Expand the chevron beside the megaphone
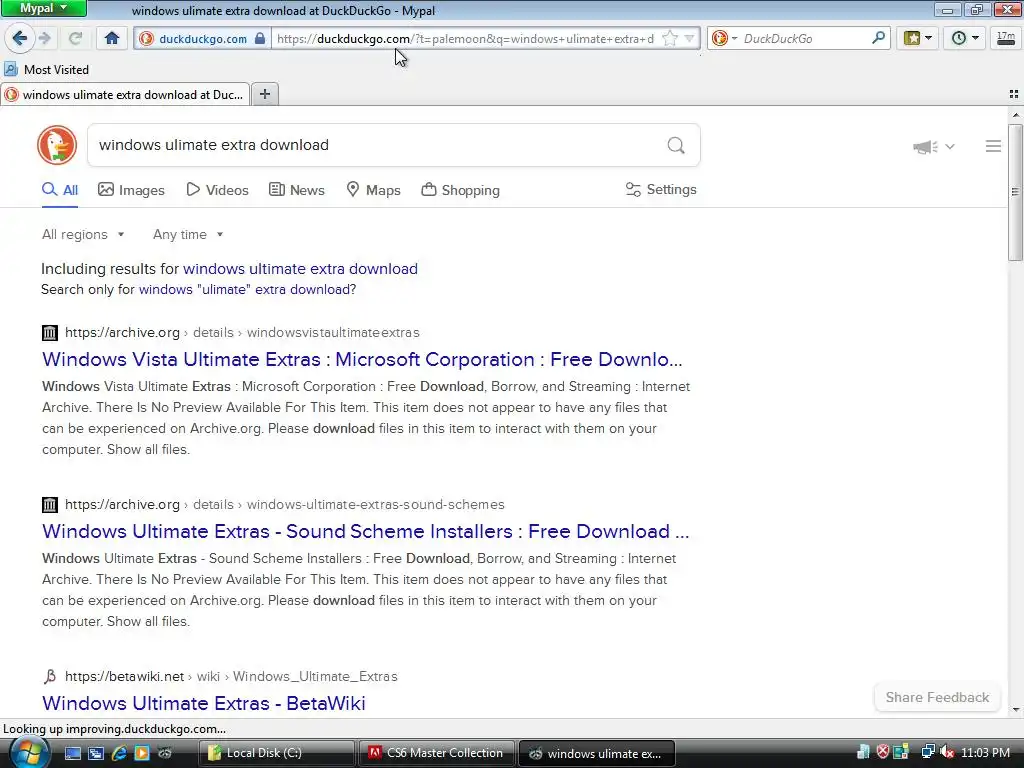This screenshot has height=768, width=1024. pyautogui.click(x=950, y=147)
